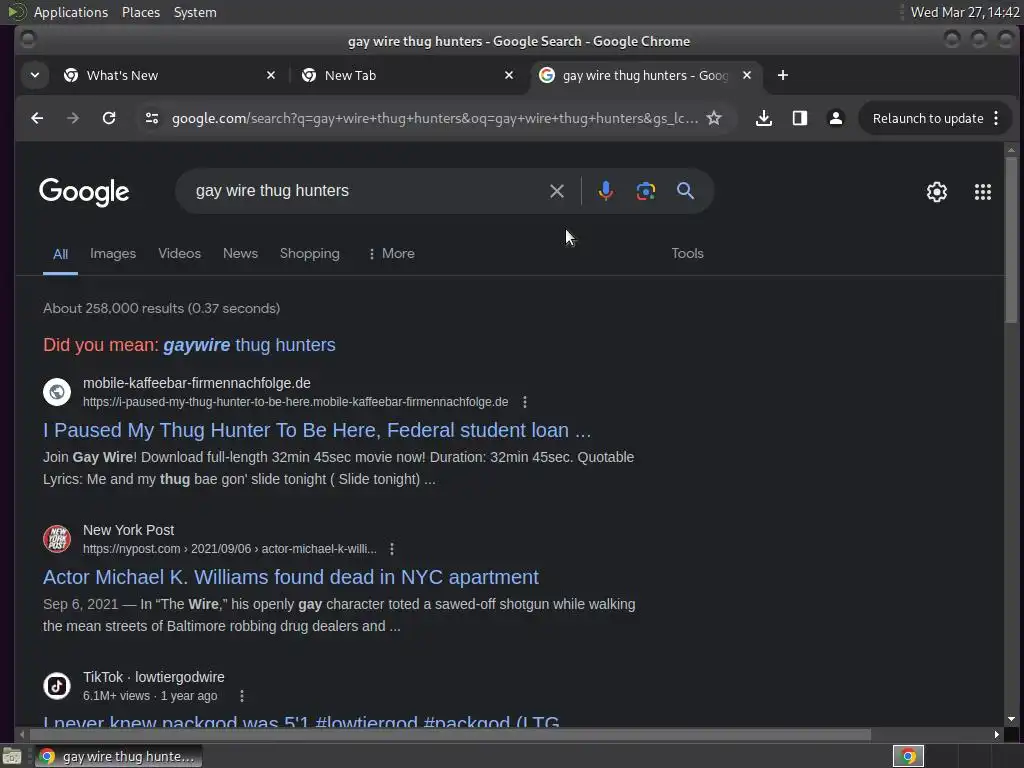Click Relaunch to update button
The image size is (1024, 768).
[x=927, y=118]
